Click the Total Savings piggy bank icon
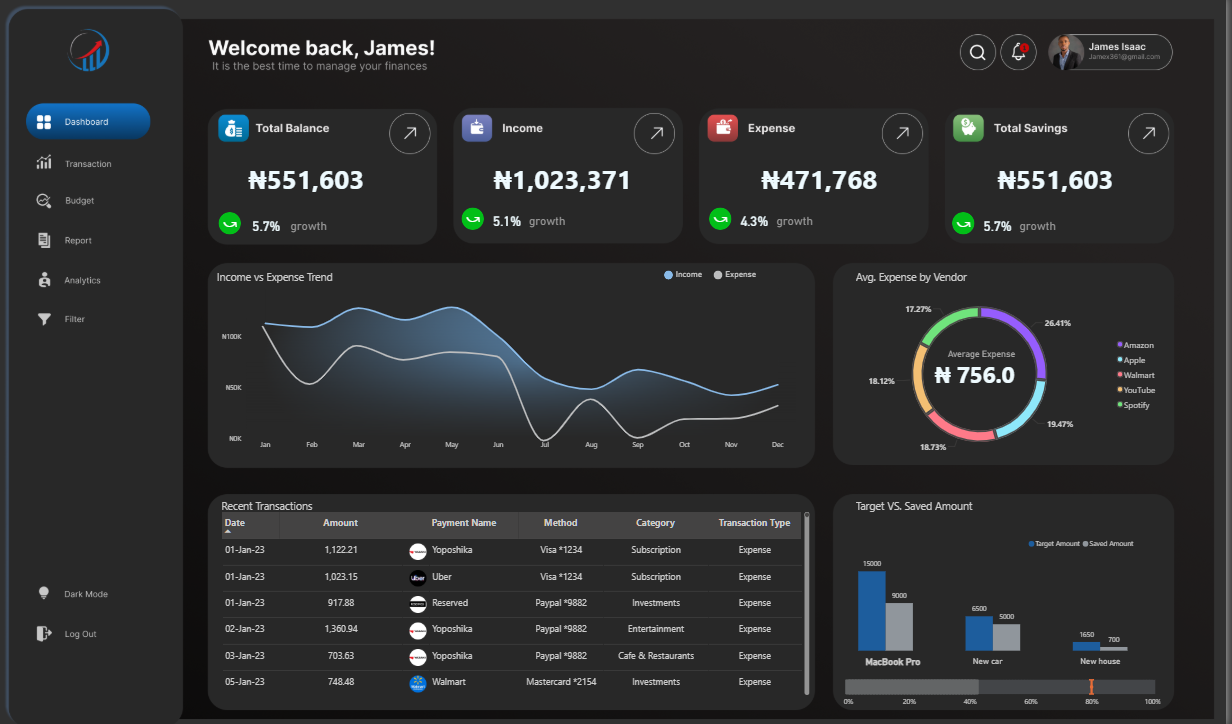 coord(968,128)
